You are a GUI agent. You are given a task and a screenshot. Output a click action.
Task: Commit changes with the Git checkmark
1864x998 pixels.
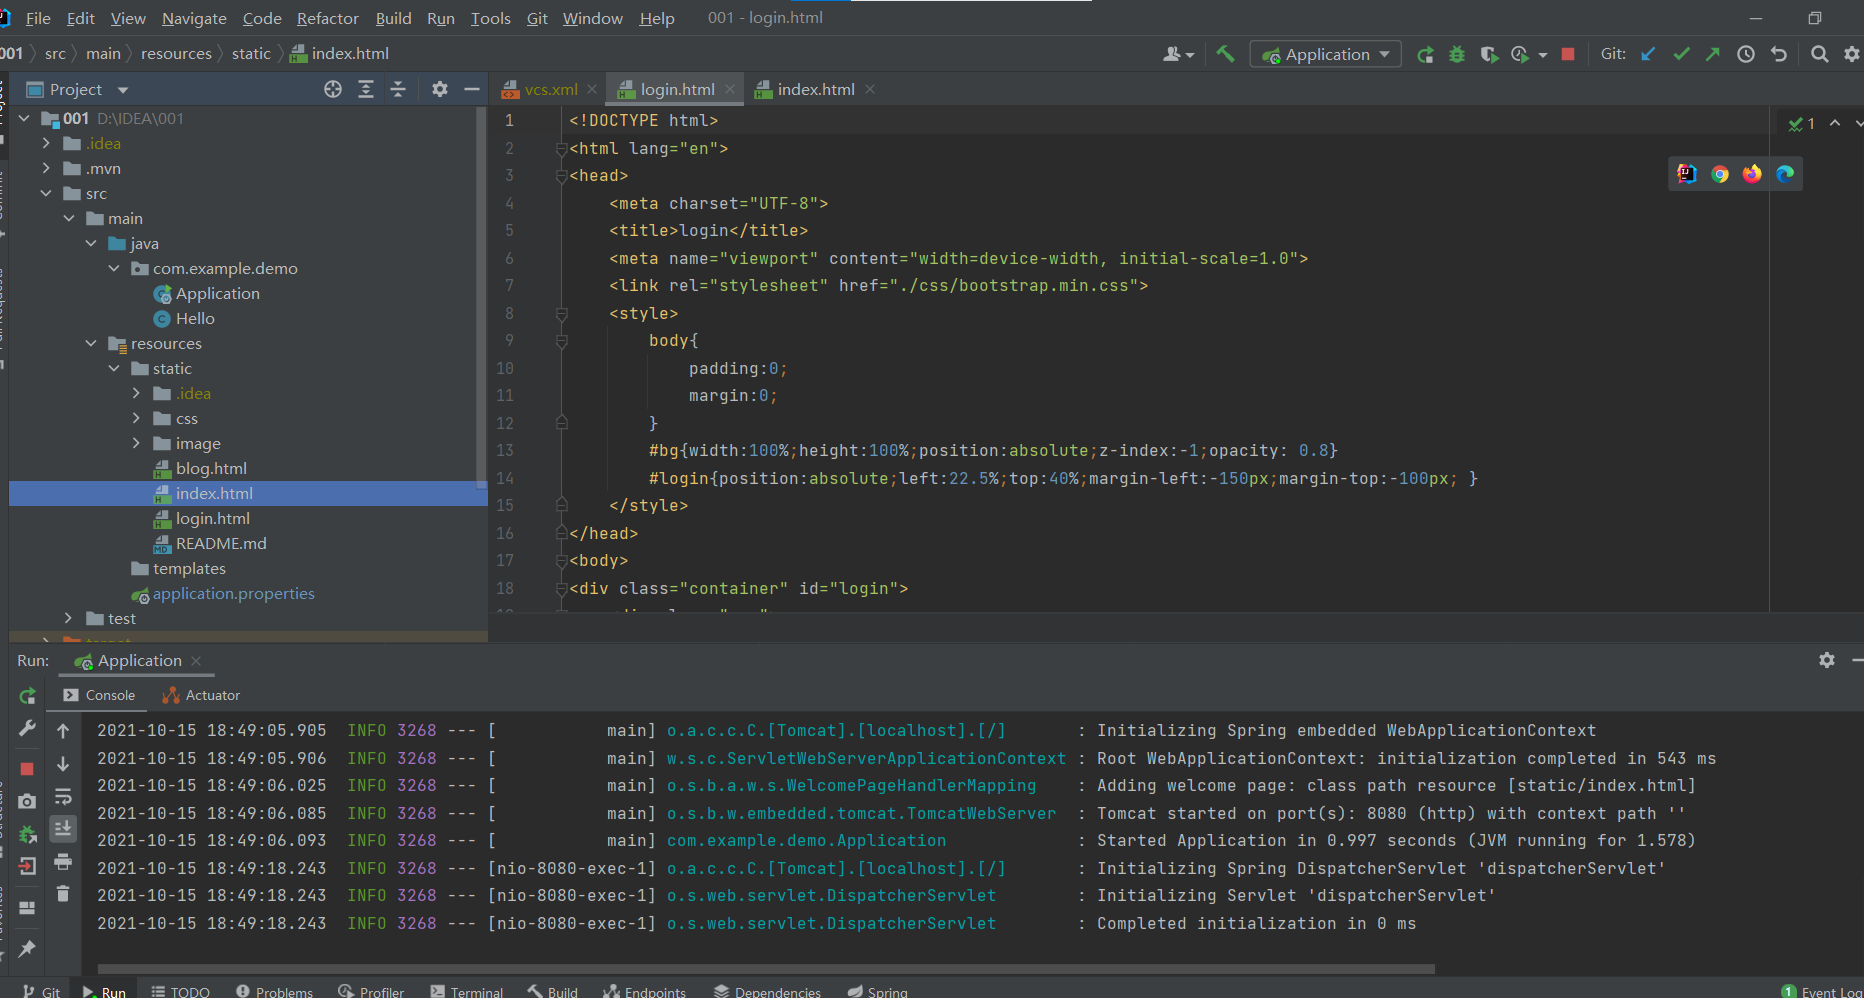pyautogui.click(x=1681, y=54)
